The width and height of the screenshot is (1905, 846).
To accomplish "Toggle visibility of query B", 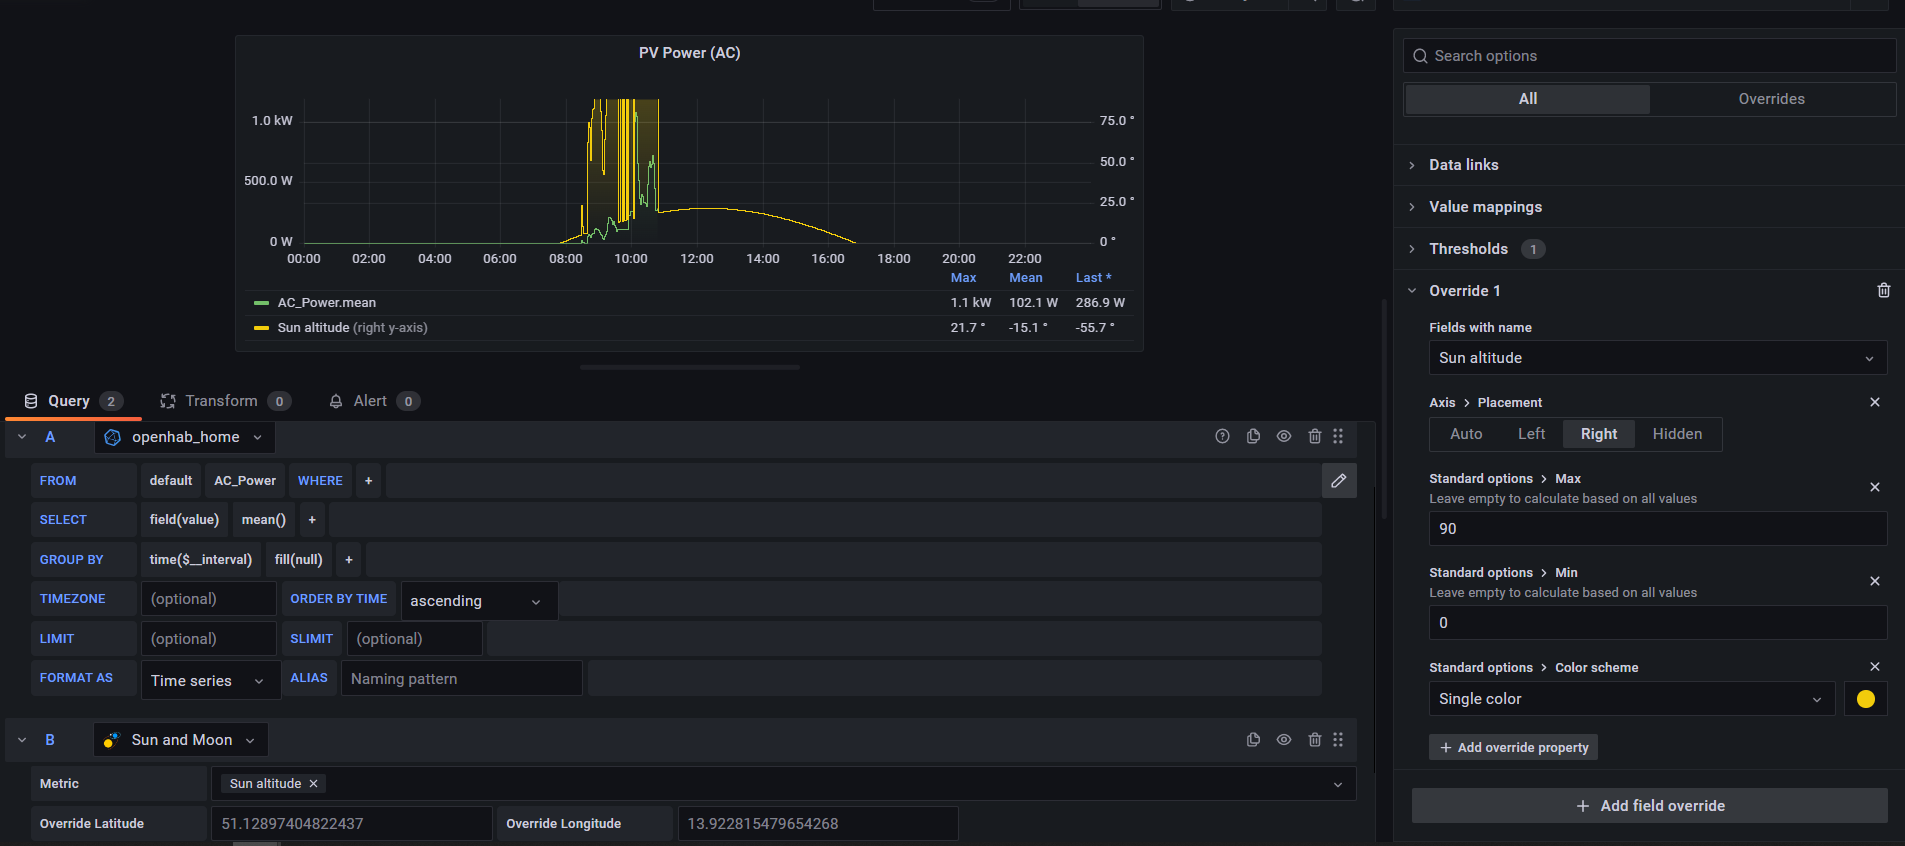I will [x=1284, y=740].
